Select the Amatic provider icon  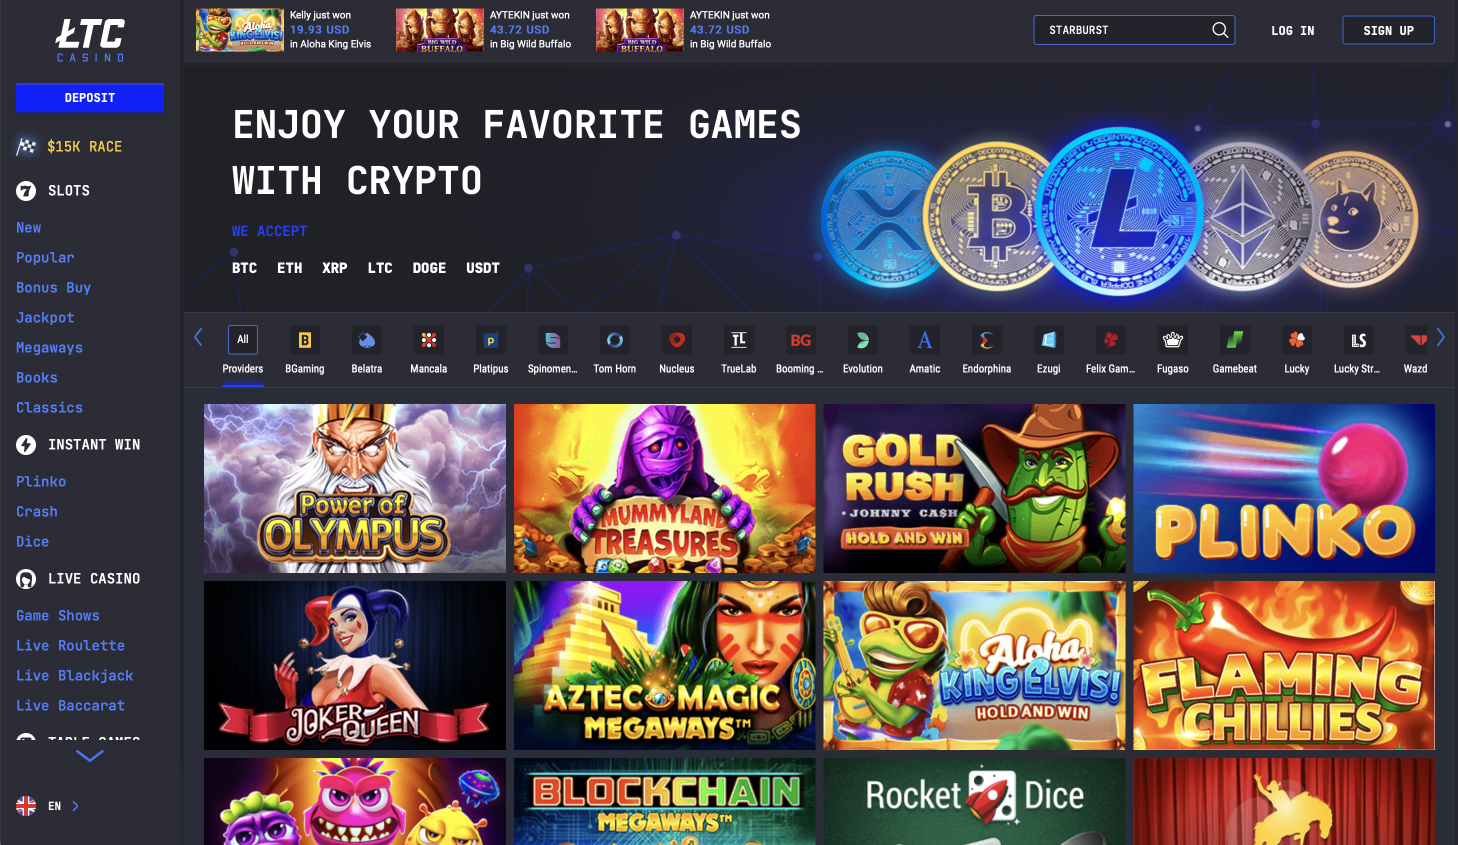pyautogui.click(x=925, y=340)
